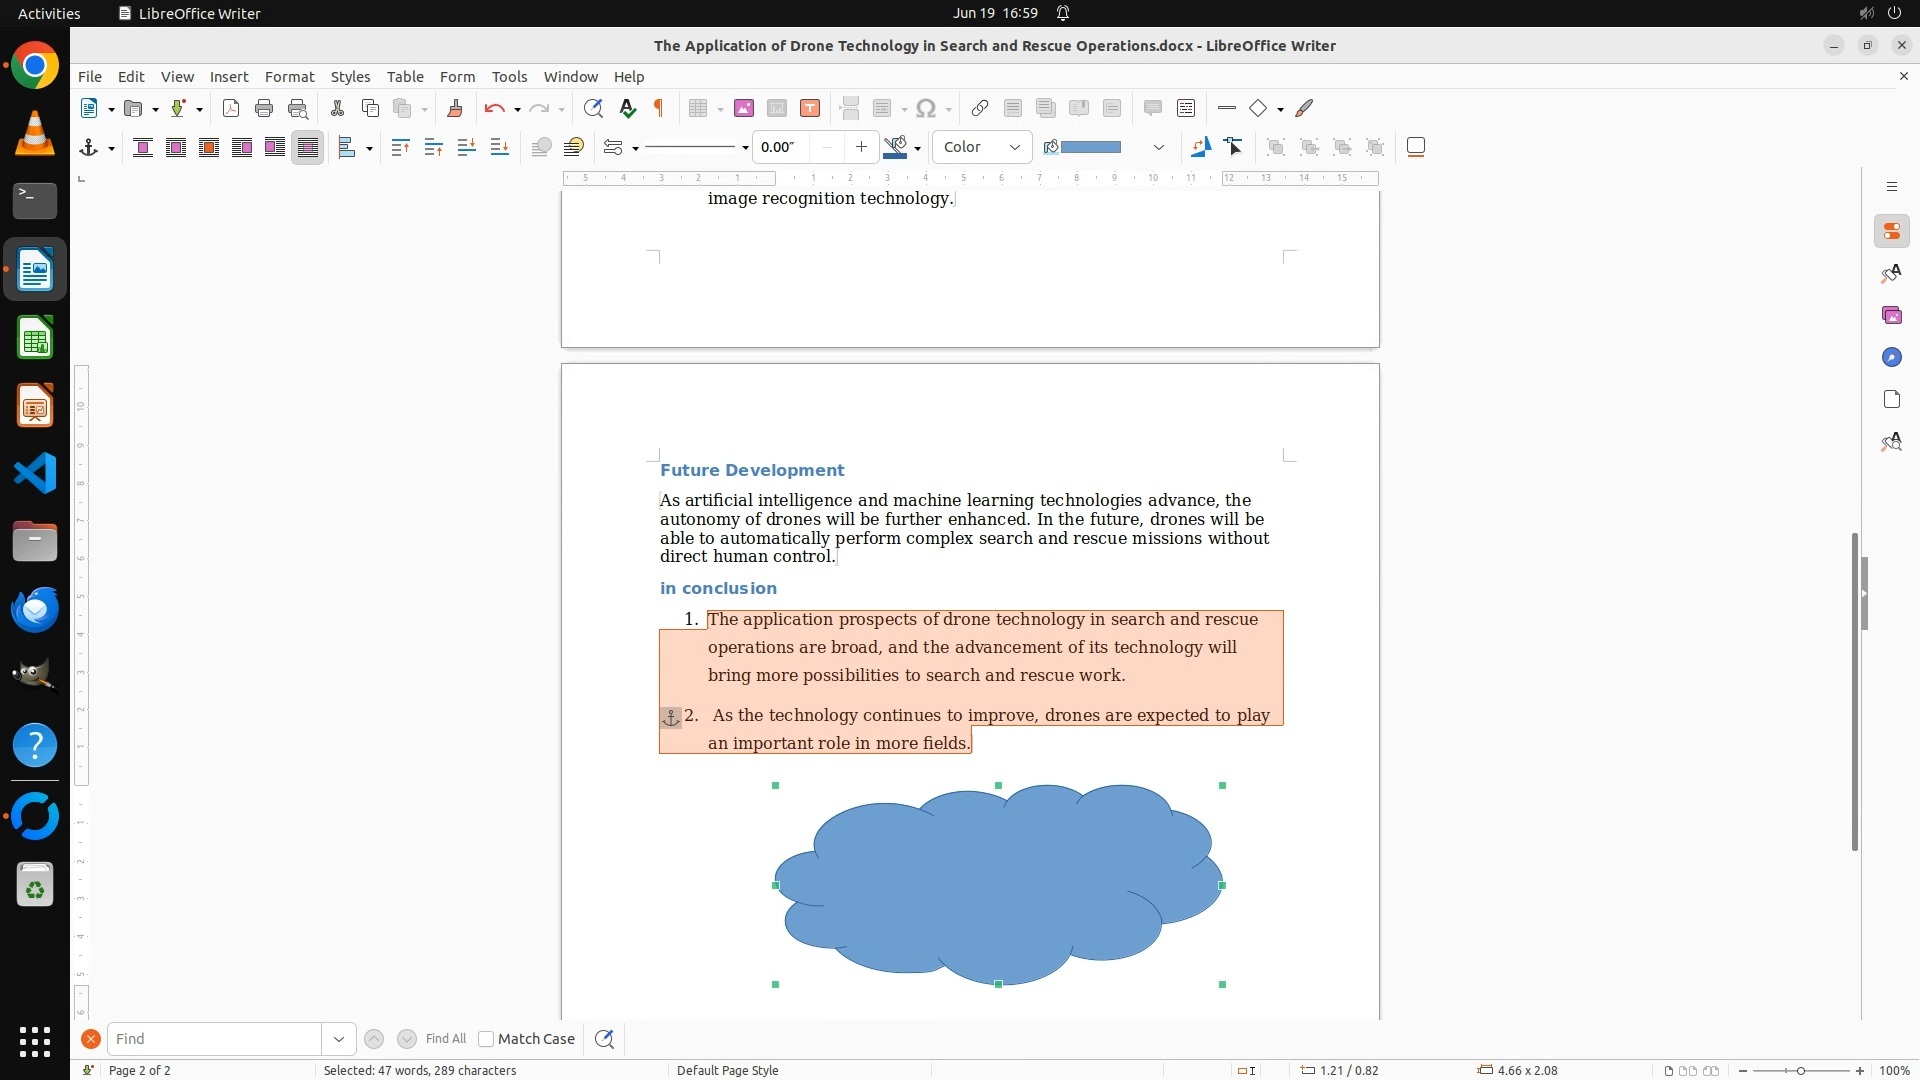Click the Find text input field
The width and height of the screenshot is (1920, 1080).
click(x=214, y=1039)
